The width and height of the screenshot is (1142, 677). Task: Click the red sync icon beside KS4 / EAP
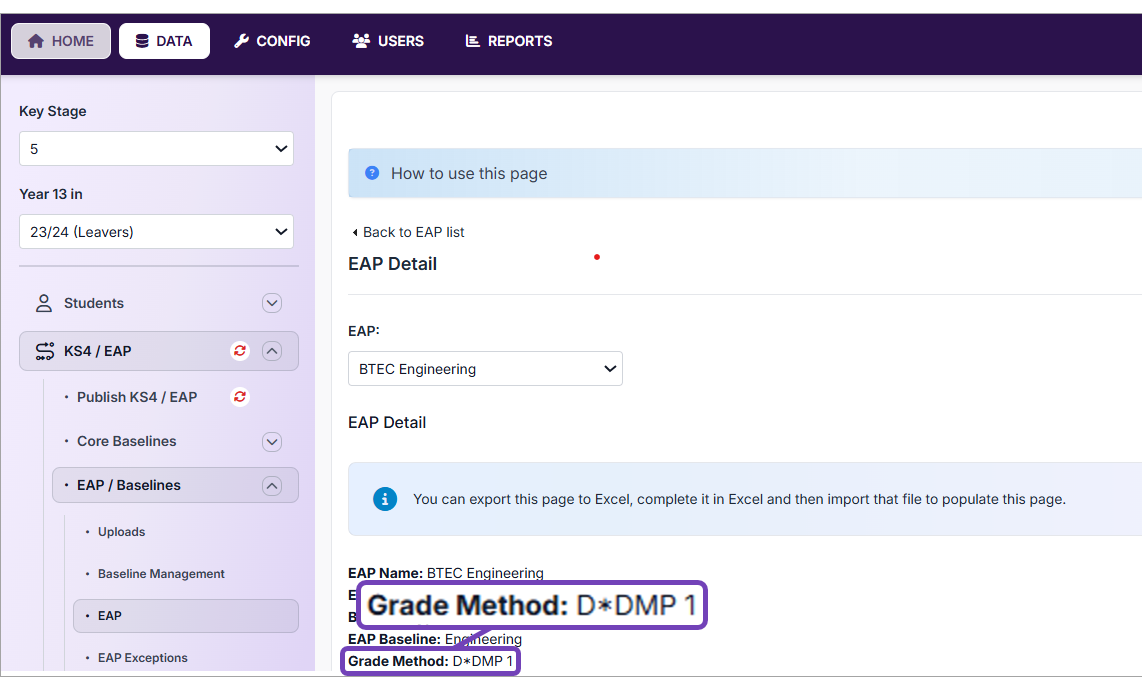[239, 351]
